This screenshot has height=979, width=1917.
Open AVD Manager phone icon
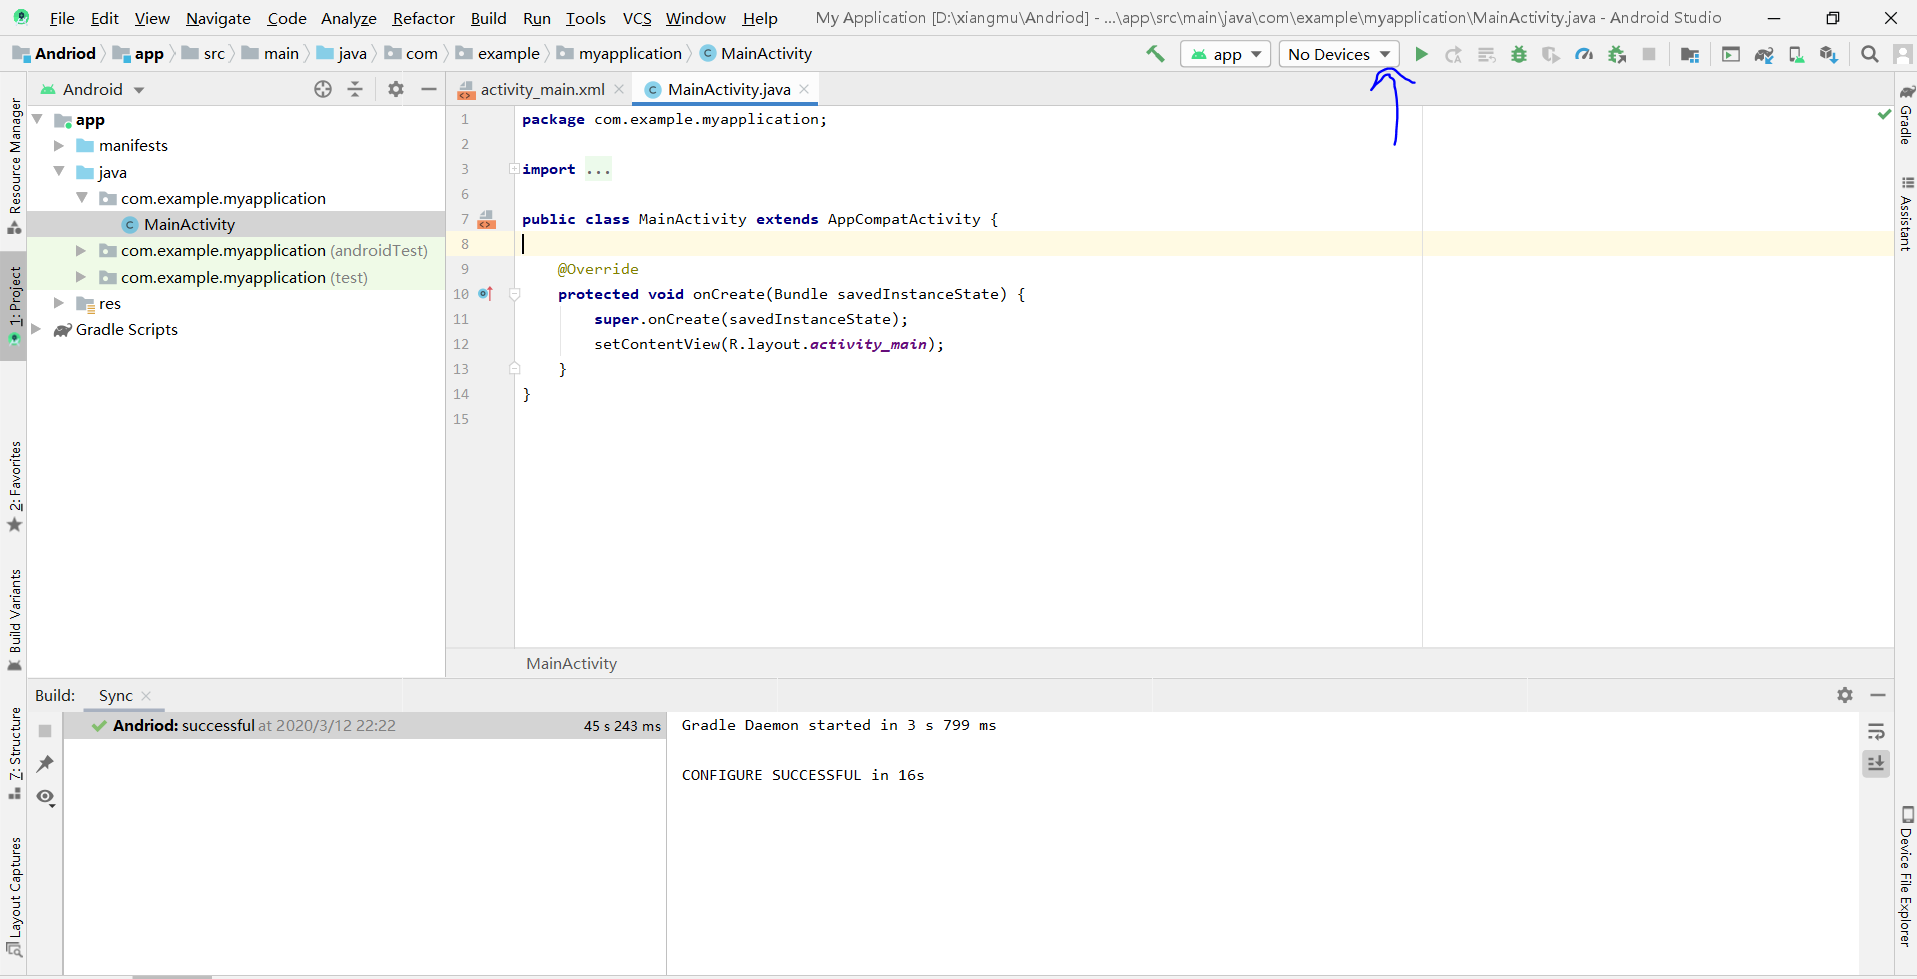[x=1796, y=54]
